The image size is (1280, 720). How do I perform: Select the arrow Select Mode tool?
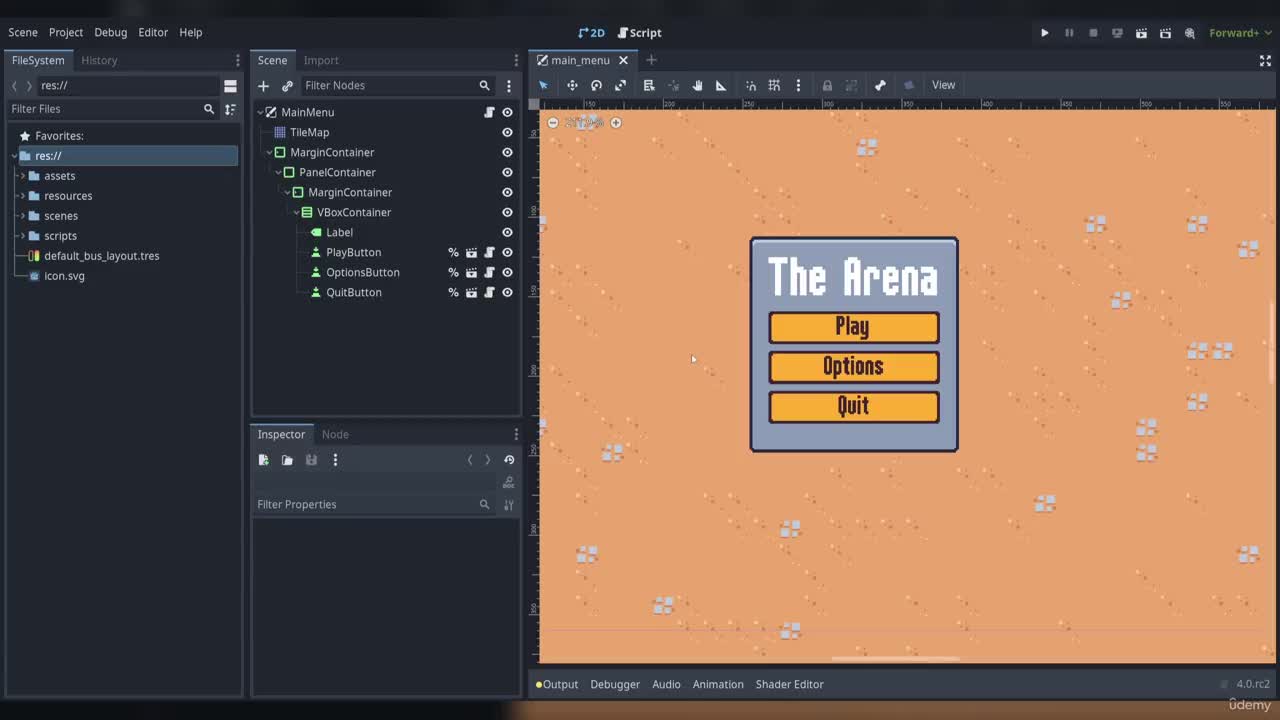[x=543, y=85]
